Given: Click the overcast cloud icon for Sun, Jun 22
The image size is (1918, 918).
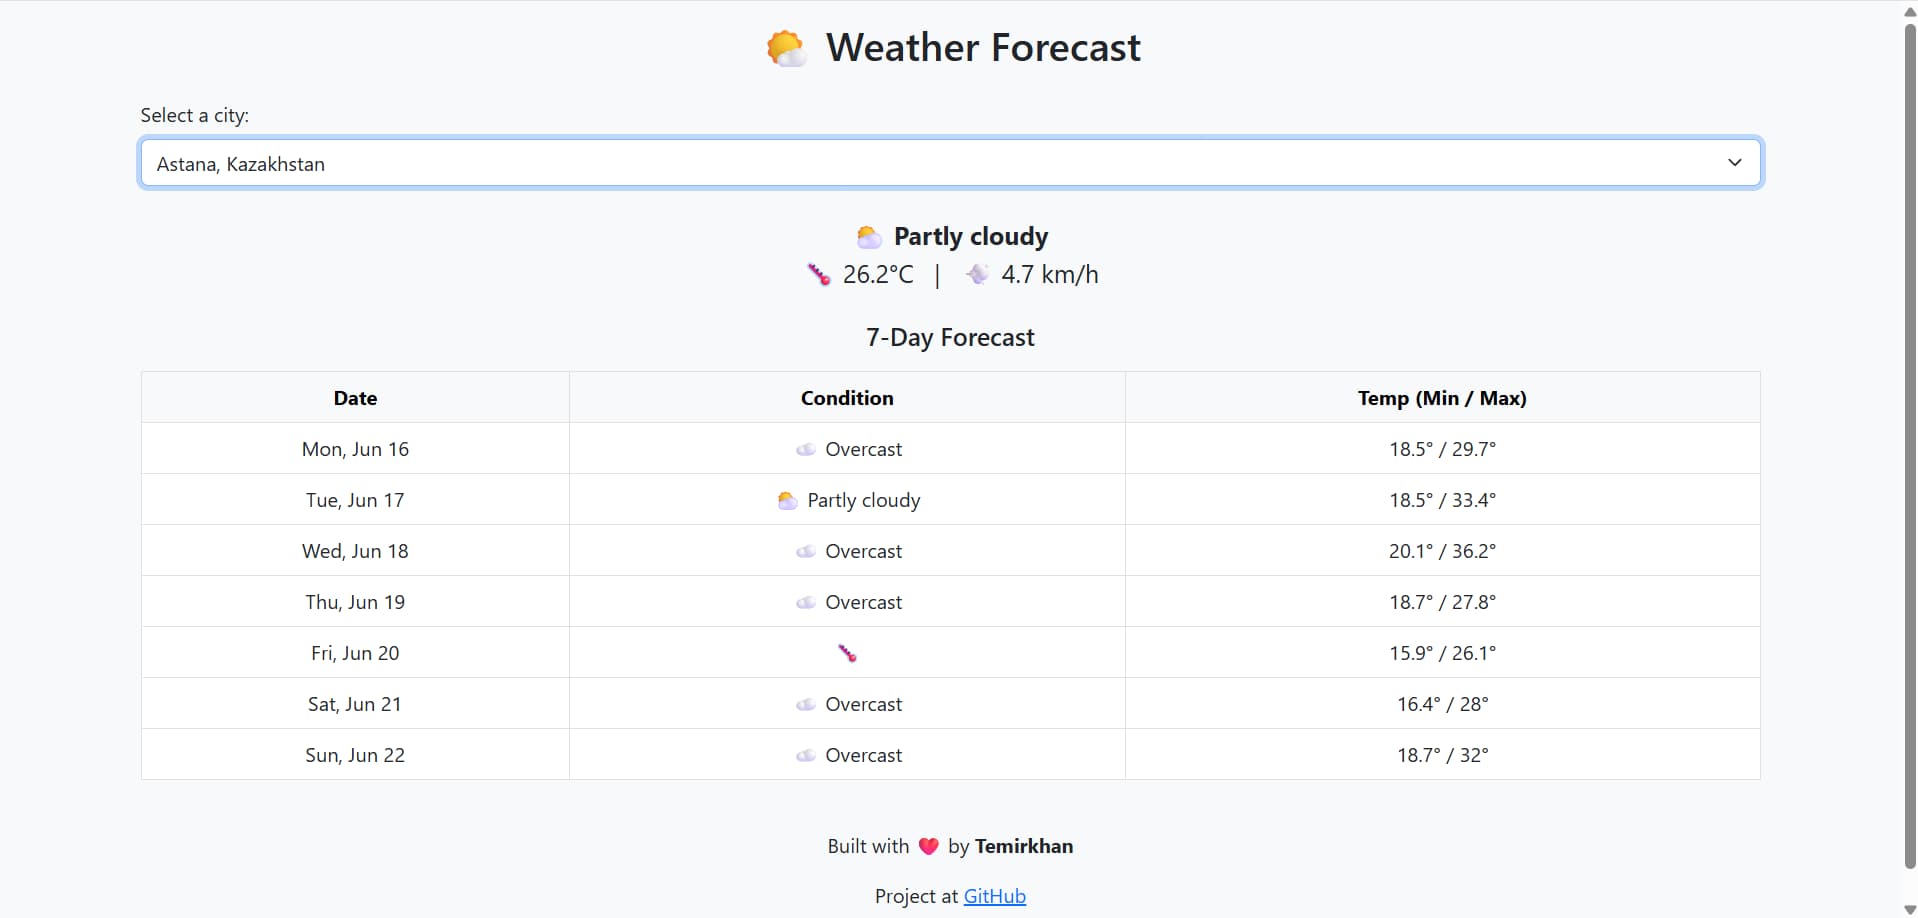Looking at the screenshot, I should 805,756.
